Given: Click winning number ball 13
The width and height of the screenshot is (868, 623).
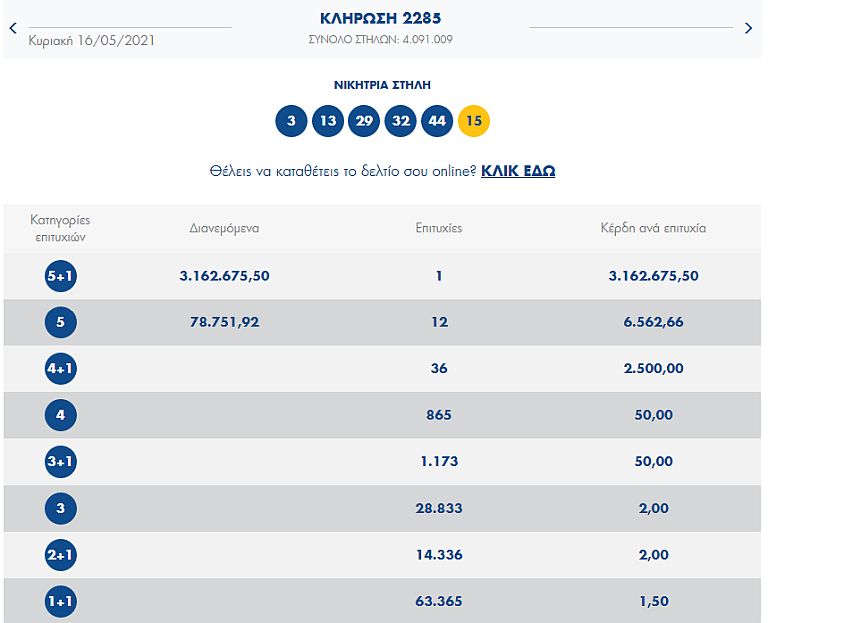Looking at the screenshot, I should pyautogui.click(x=327, y=121).
